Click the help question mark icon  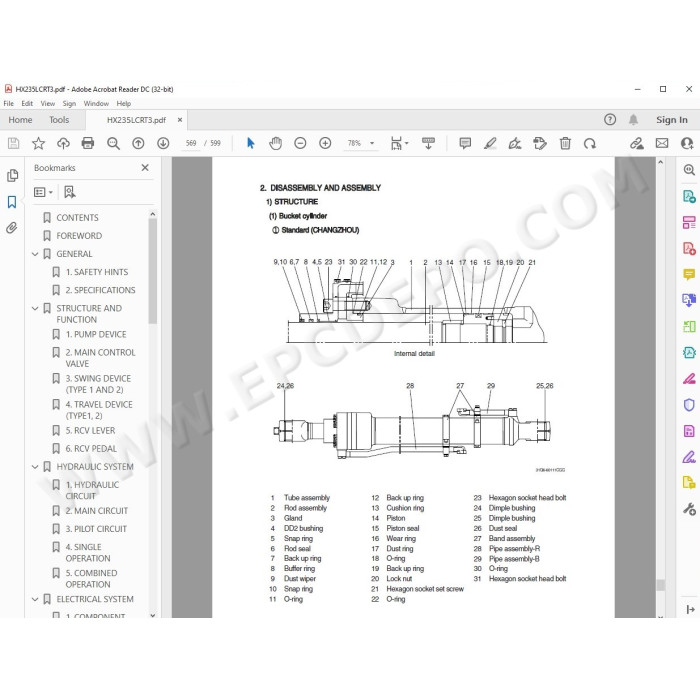coord(610,120)
